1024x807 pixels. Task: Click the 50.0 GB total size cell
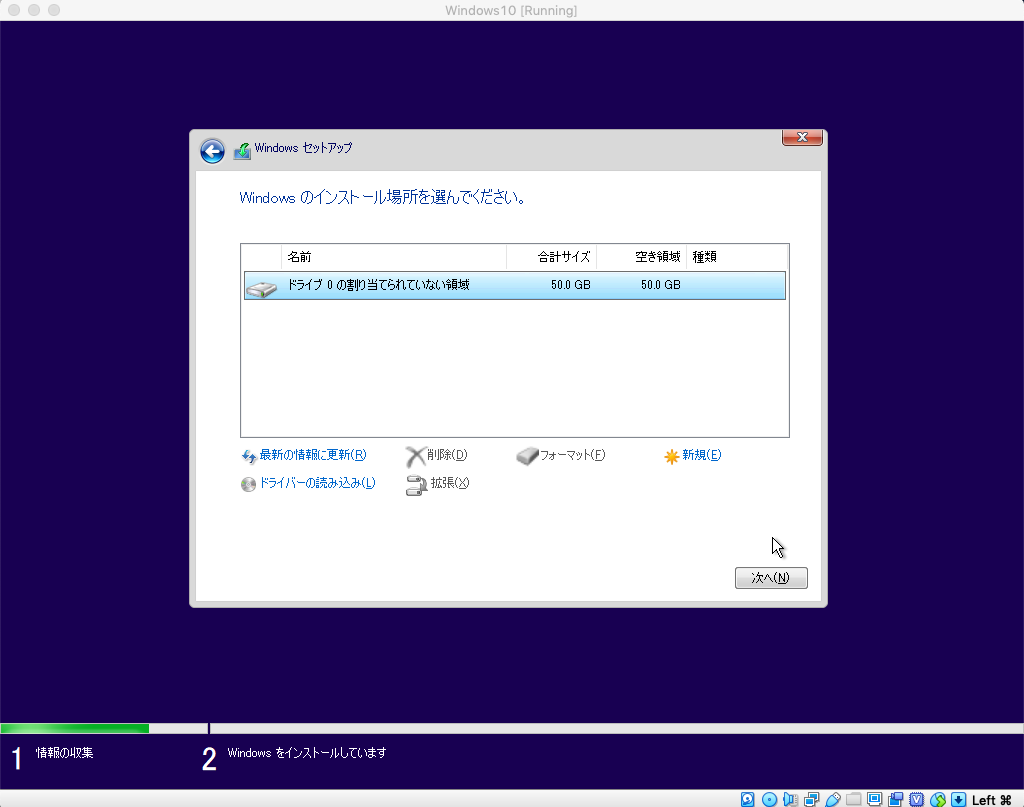[570, 285]
